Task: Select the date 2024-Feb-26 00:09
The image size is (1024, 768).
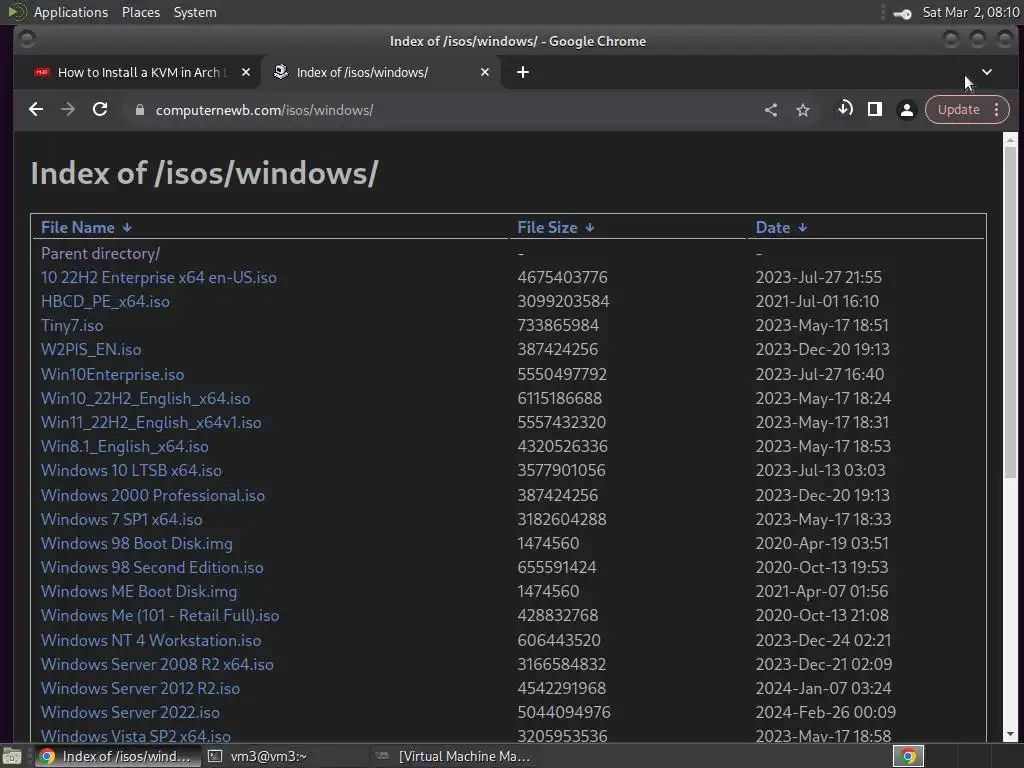Action: [x=825, y=712]
